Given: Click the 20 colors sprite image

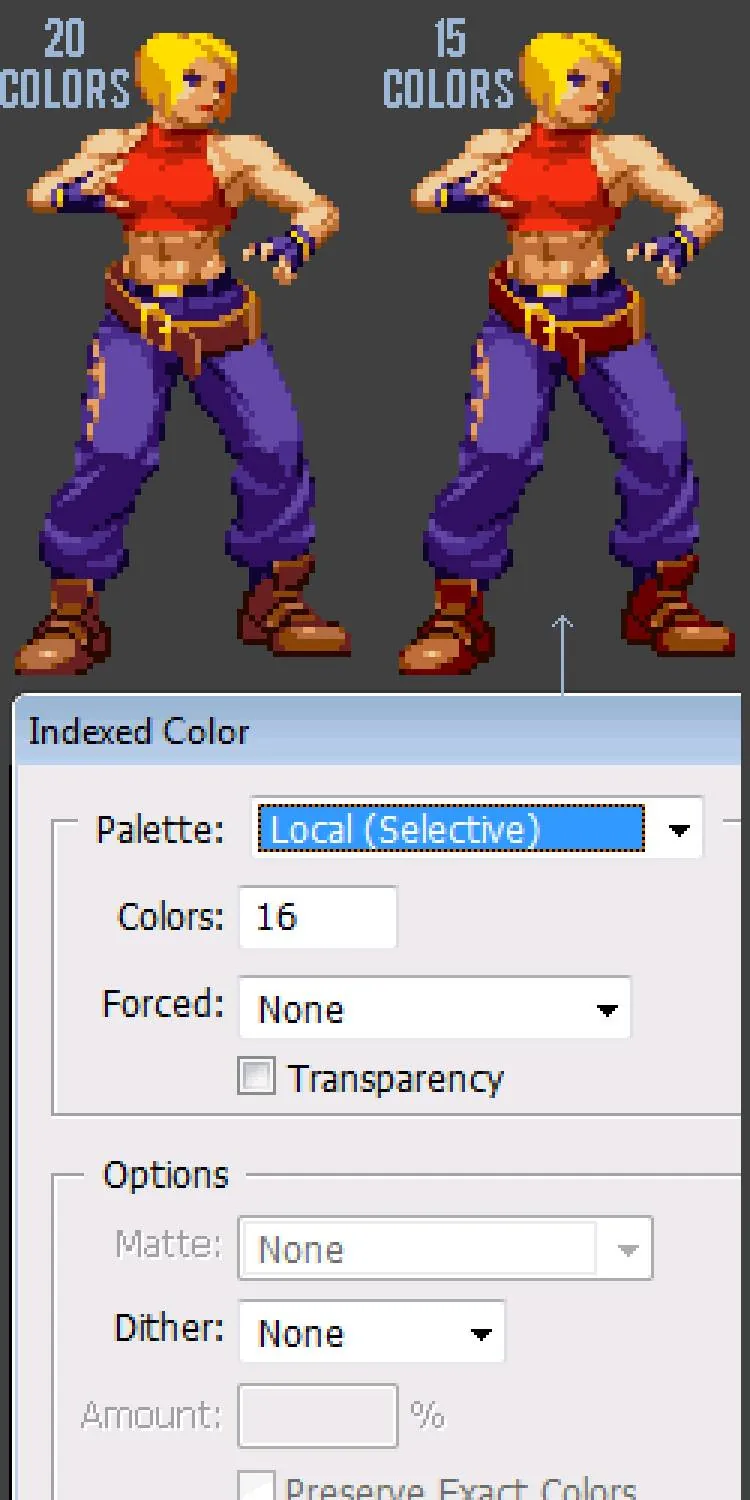Looking at the screenshot, I should (185, 352).
